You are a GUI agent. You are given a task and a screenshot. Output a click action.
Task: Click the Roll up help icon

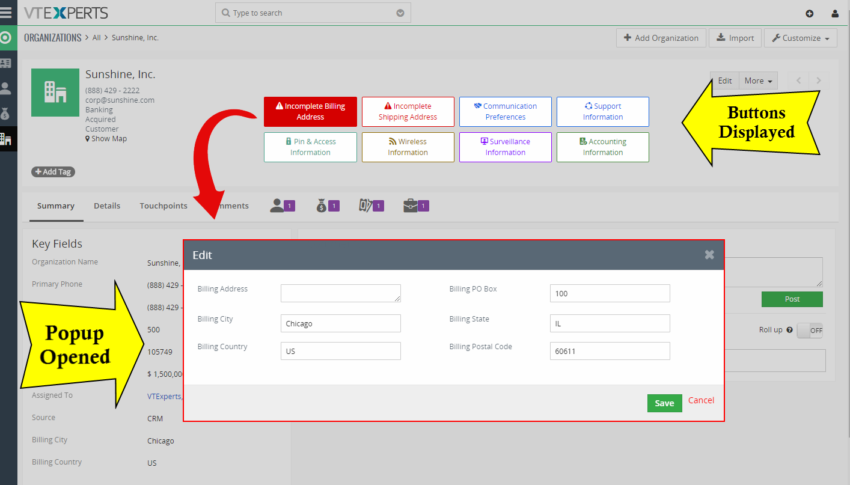[789, 330]
